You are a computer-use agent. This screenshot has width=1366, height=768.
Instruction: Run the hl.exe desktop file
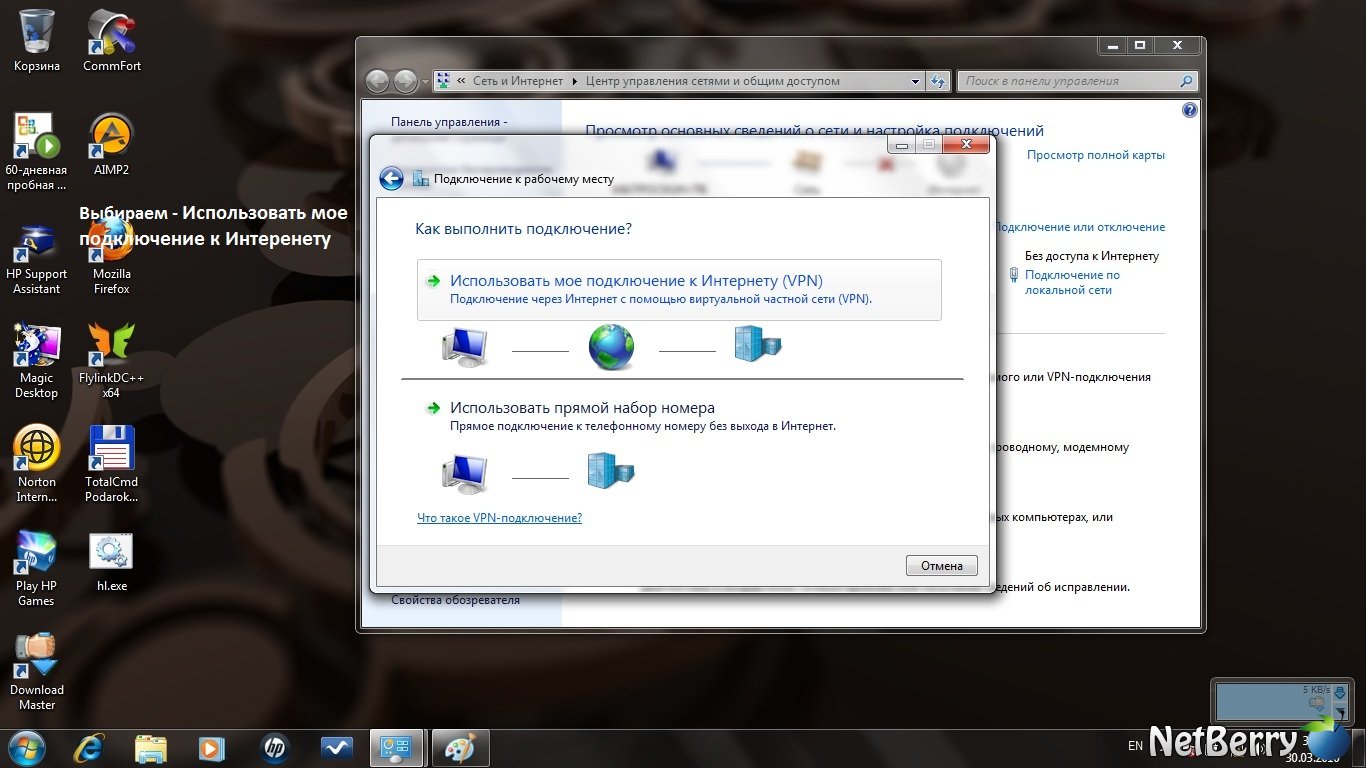pyautogui.click(x=112, y=562)
